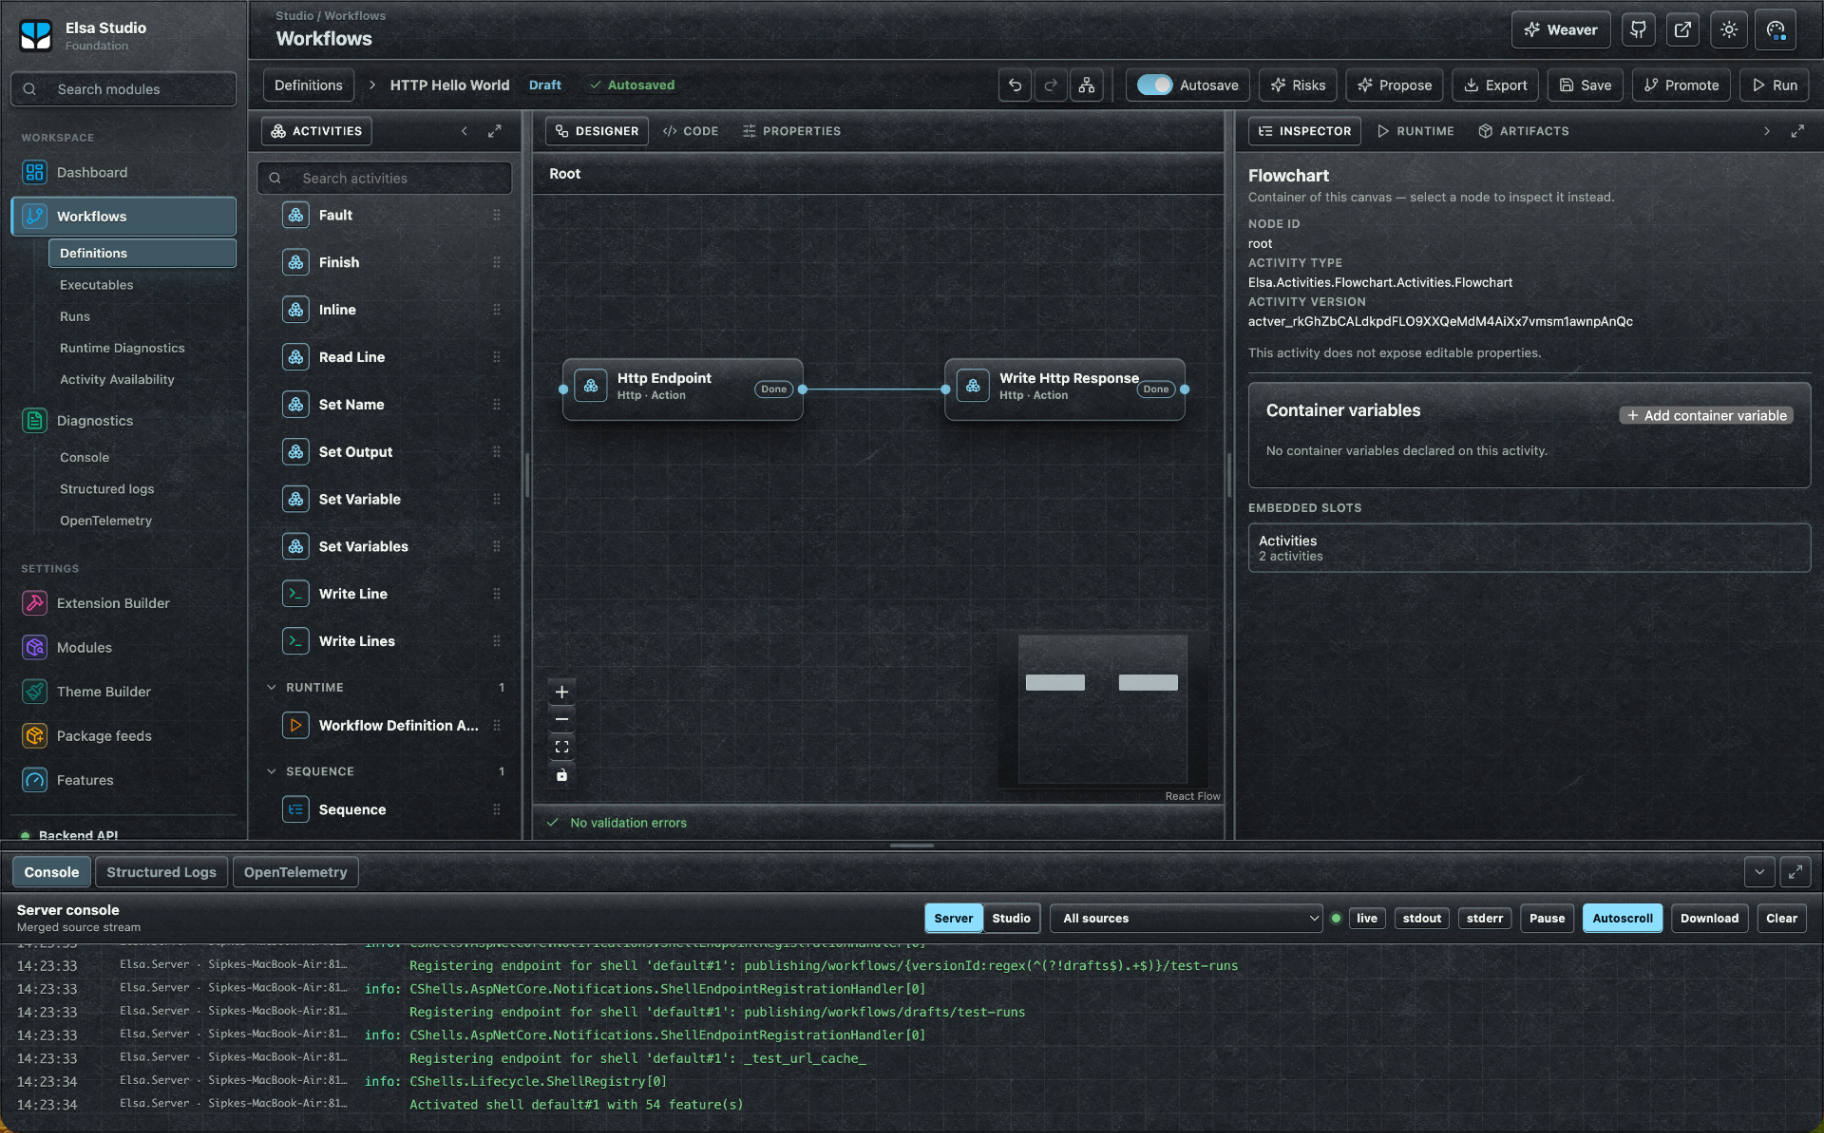Maximize the console panel

click(x=1795, y=872)
